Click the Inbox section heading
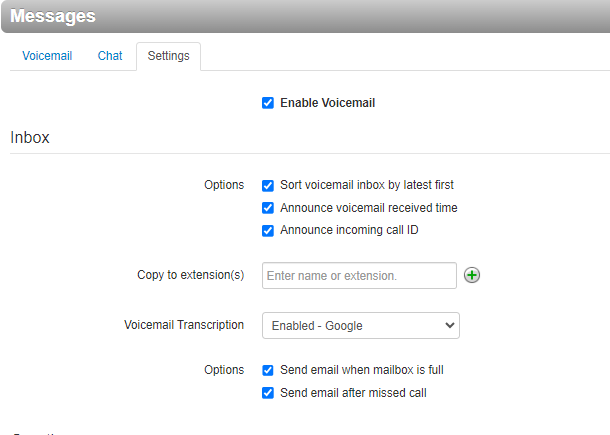 [30, 138]
